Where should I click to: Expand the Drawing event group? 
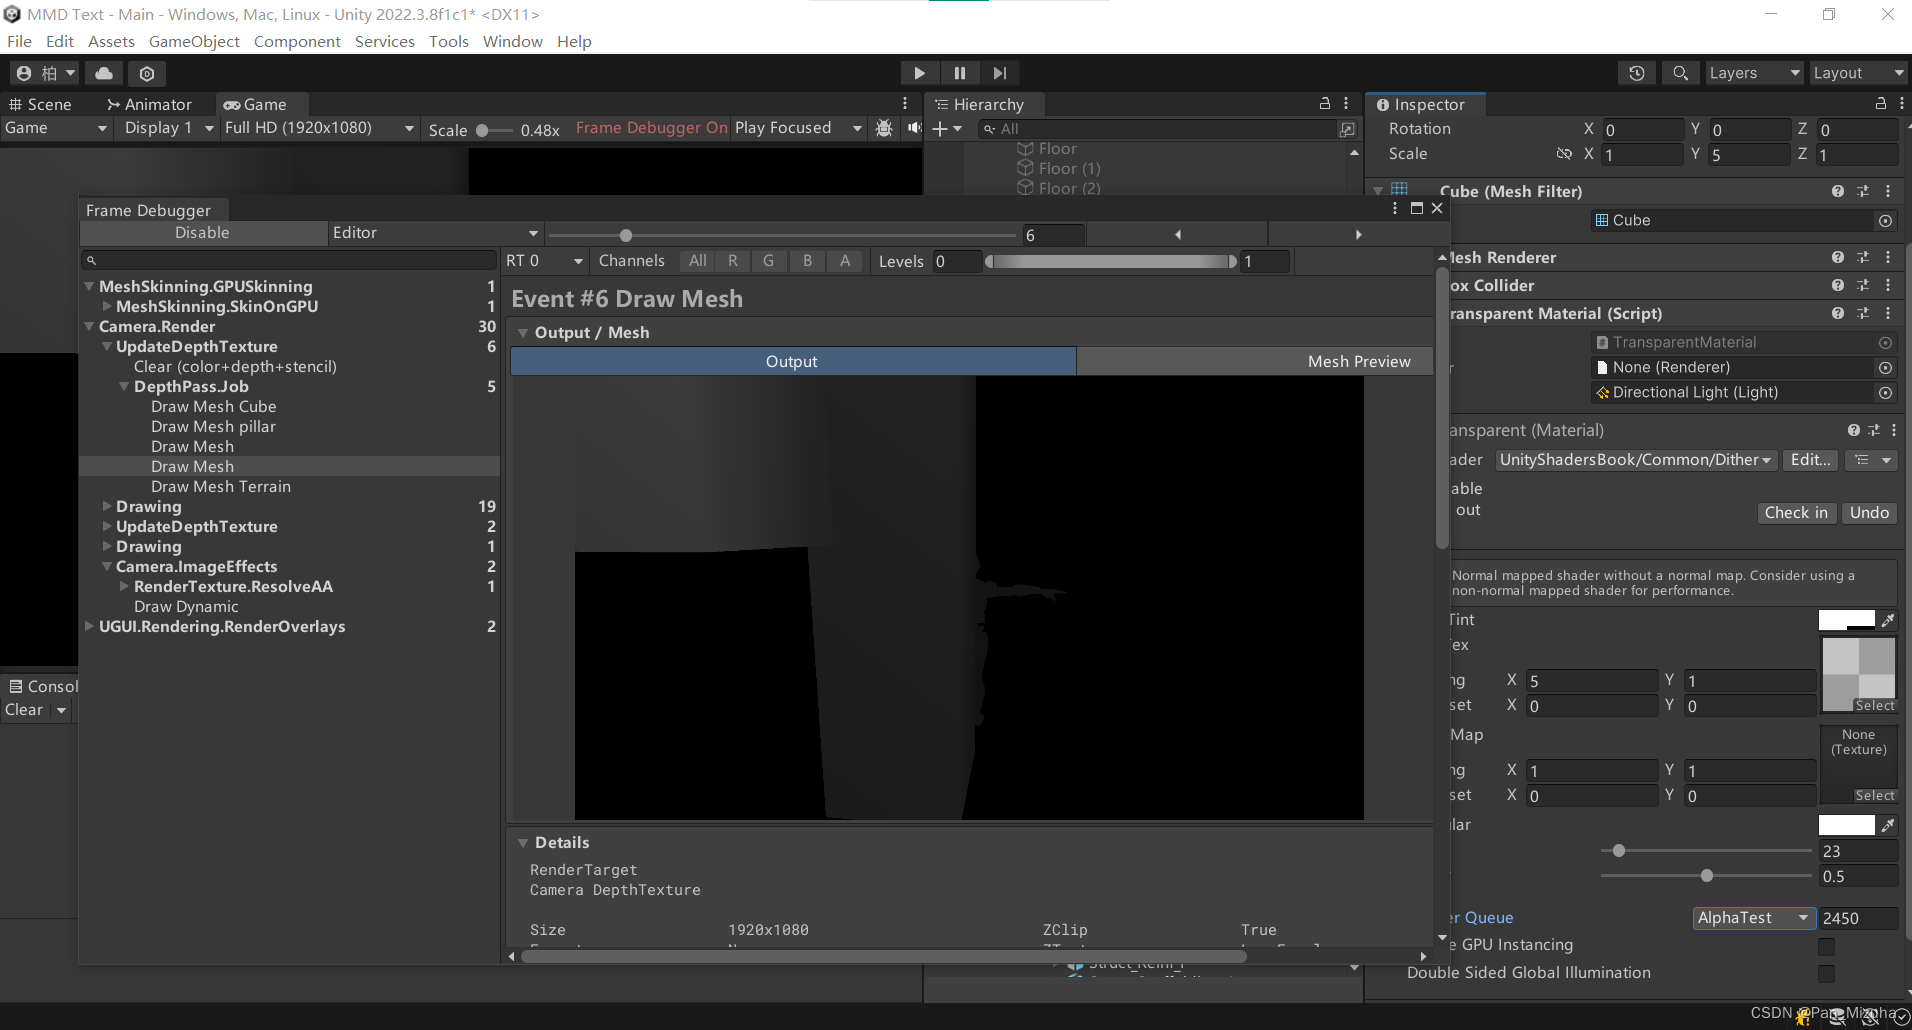click(x=108, y=507)
